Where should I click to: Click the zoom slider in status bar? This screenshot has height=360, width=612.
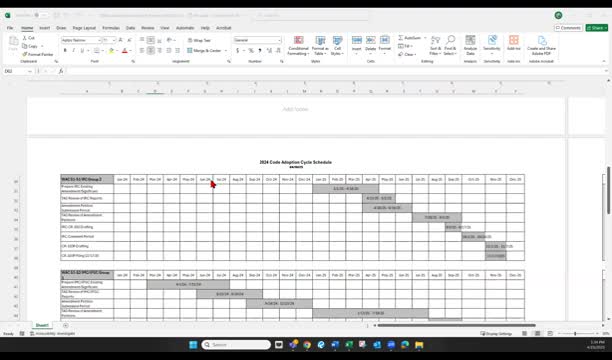577,334
